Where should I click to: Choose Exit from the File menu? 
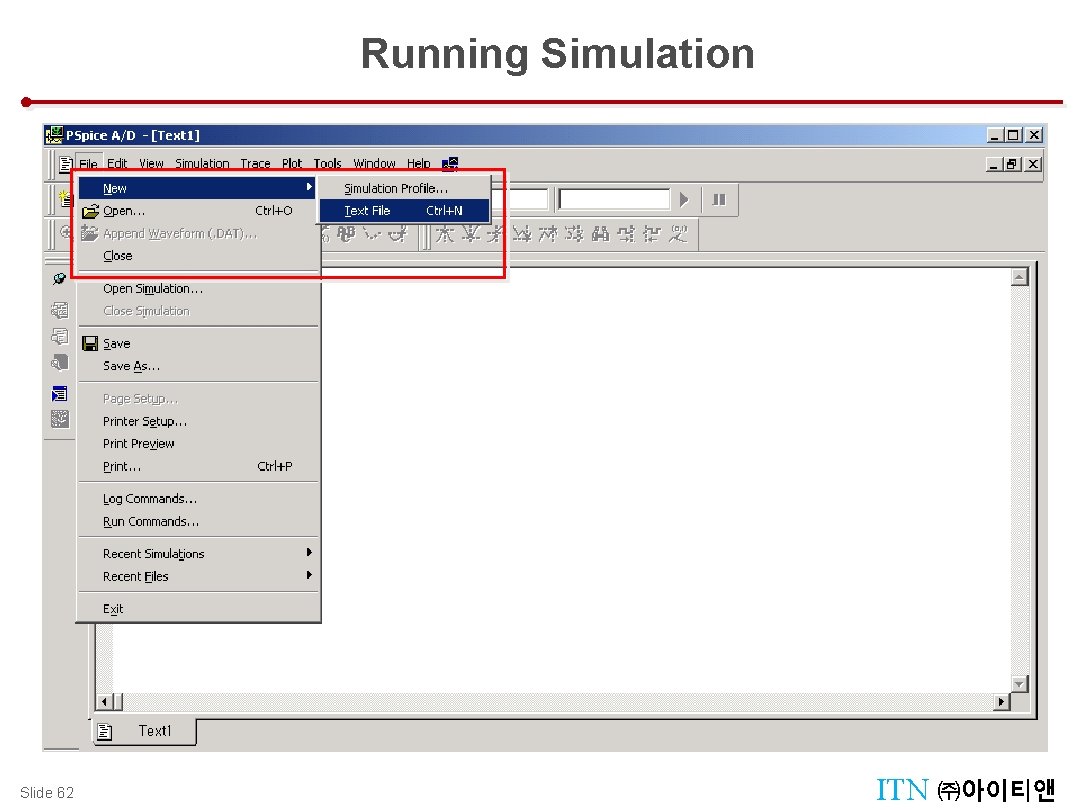[197, 609]
